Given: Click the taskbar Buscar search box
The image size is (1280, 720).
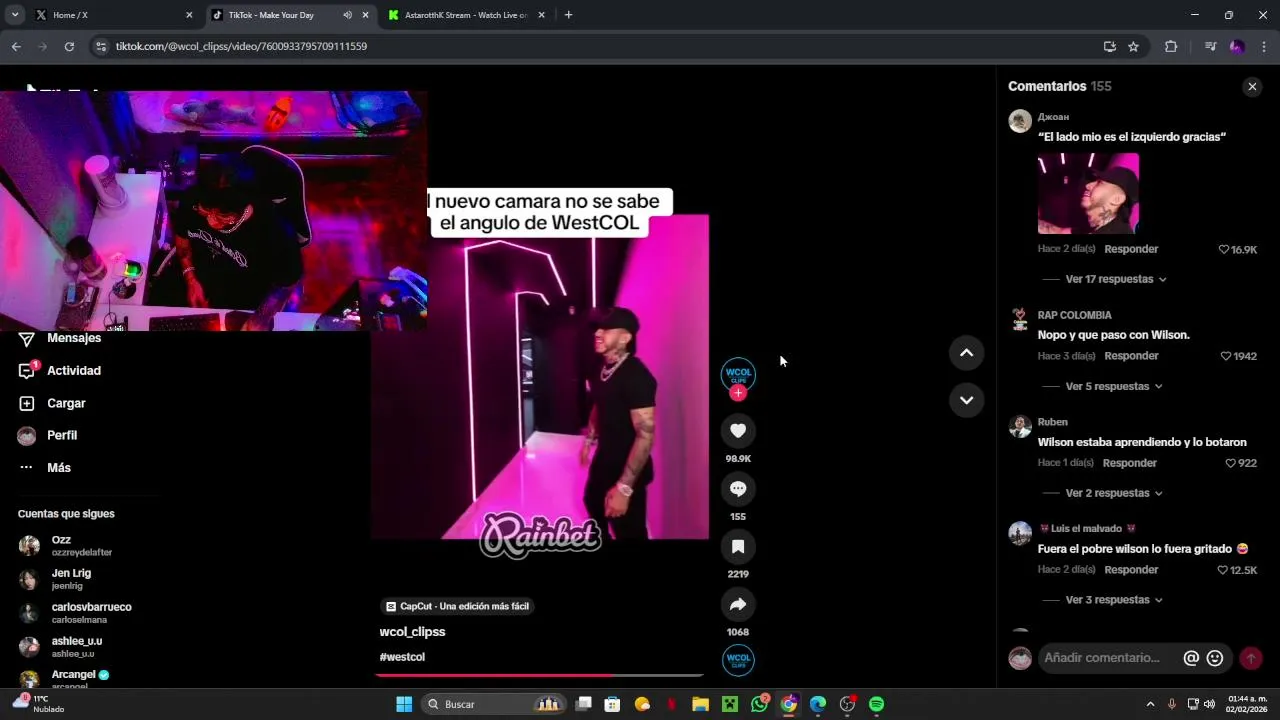Looking at the screenshot, I should [x=495, y=704].
